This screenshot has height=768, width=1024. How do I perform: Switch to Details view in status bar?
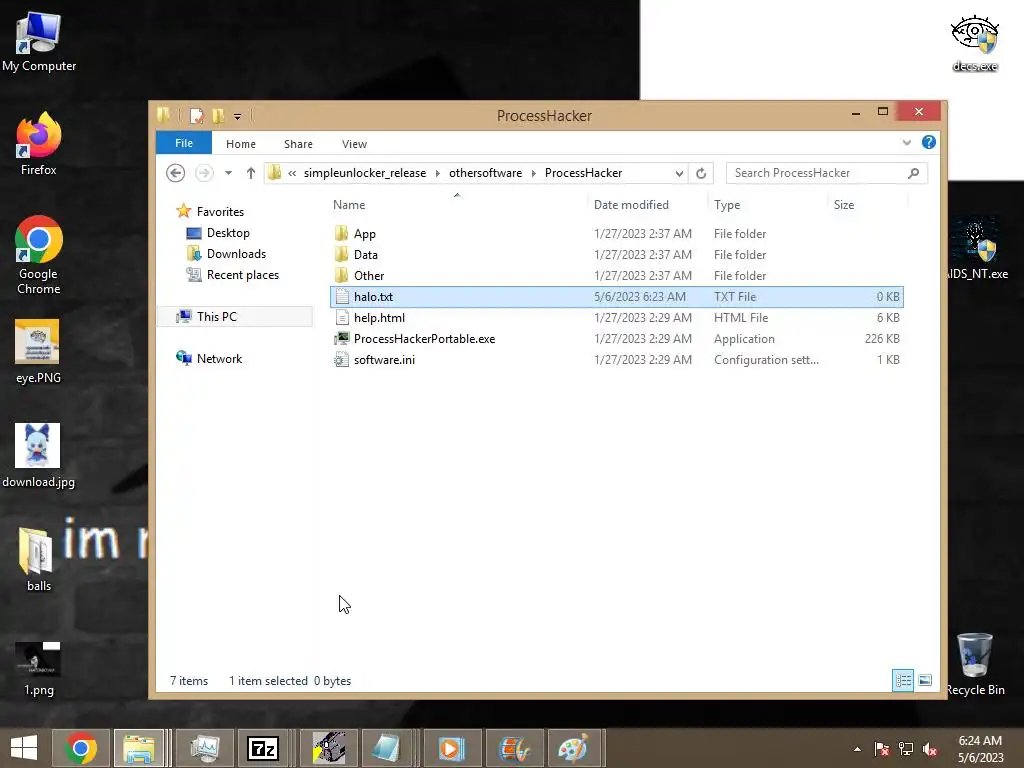(903, 680)
